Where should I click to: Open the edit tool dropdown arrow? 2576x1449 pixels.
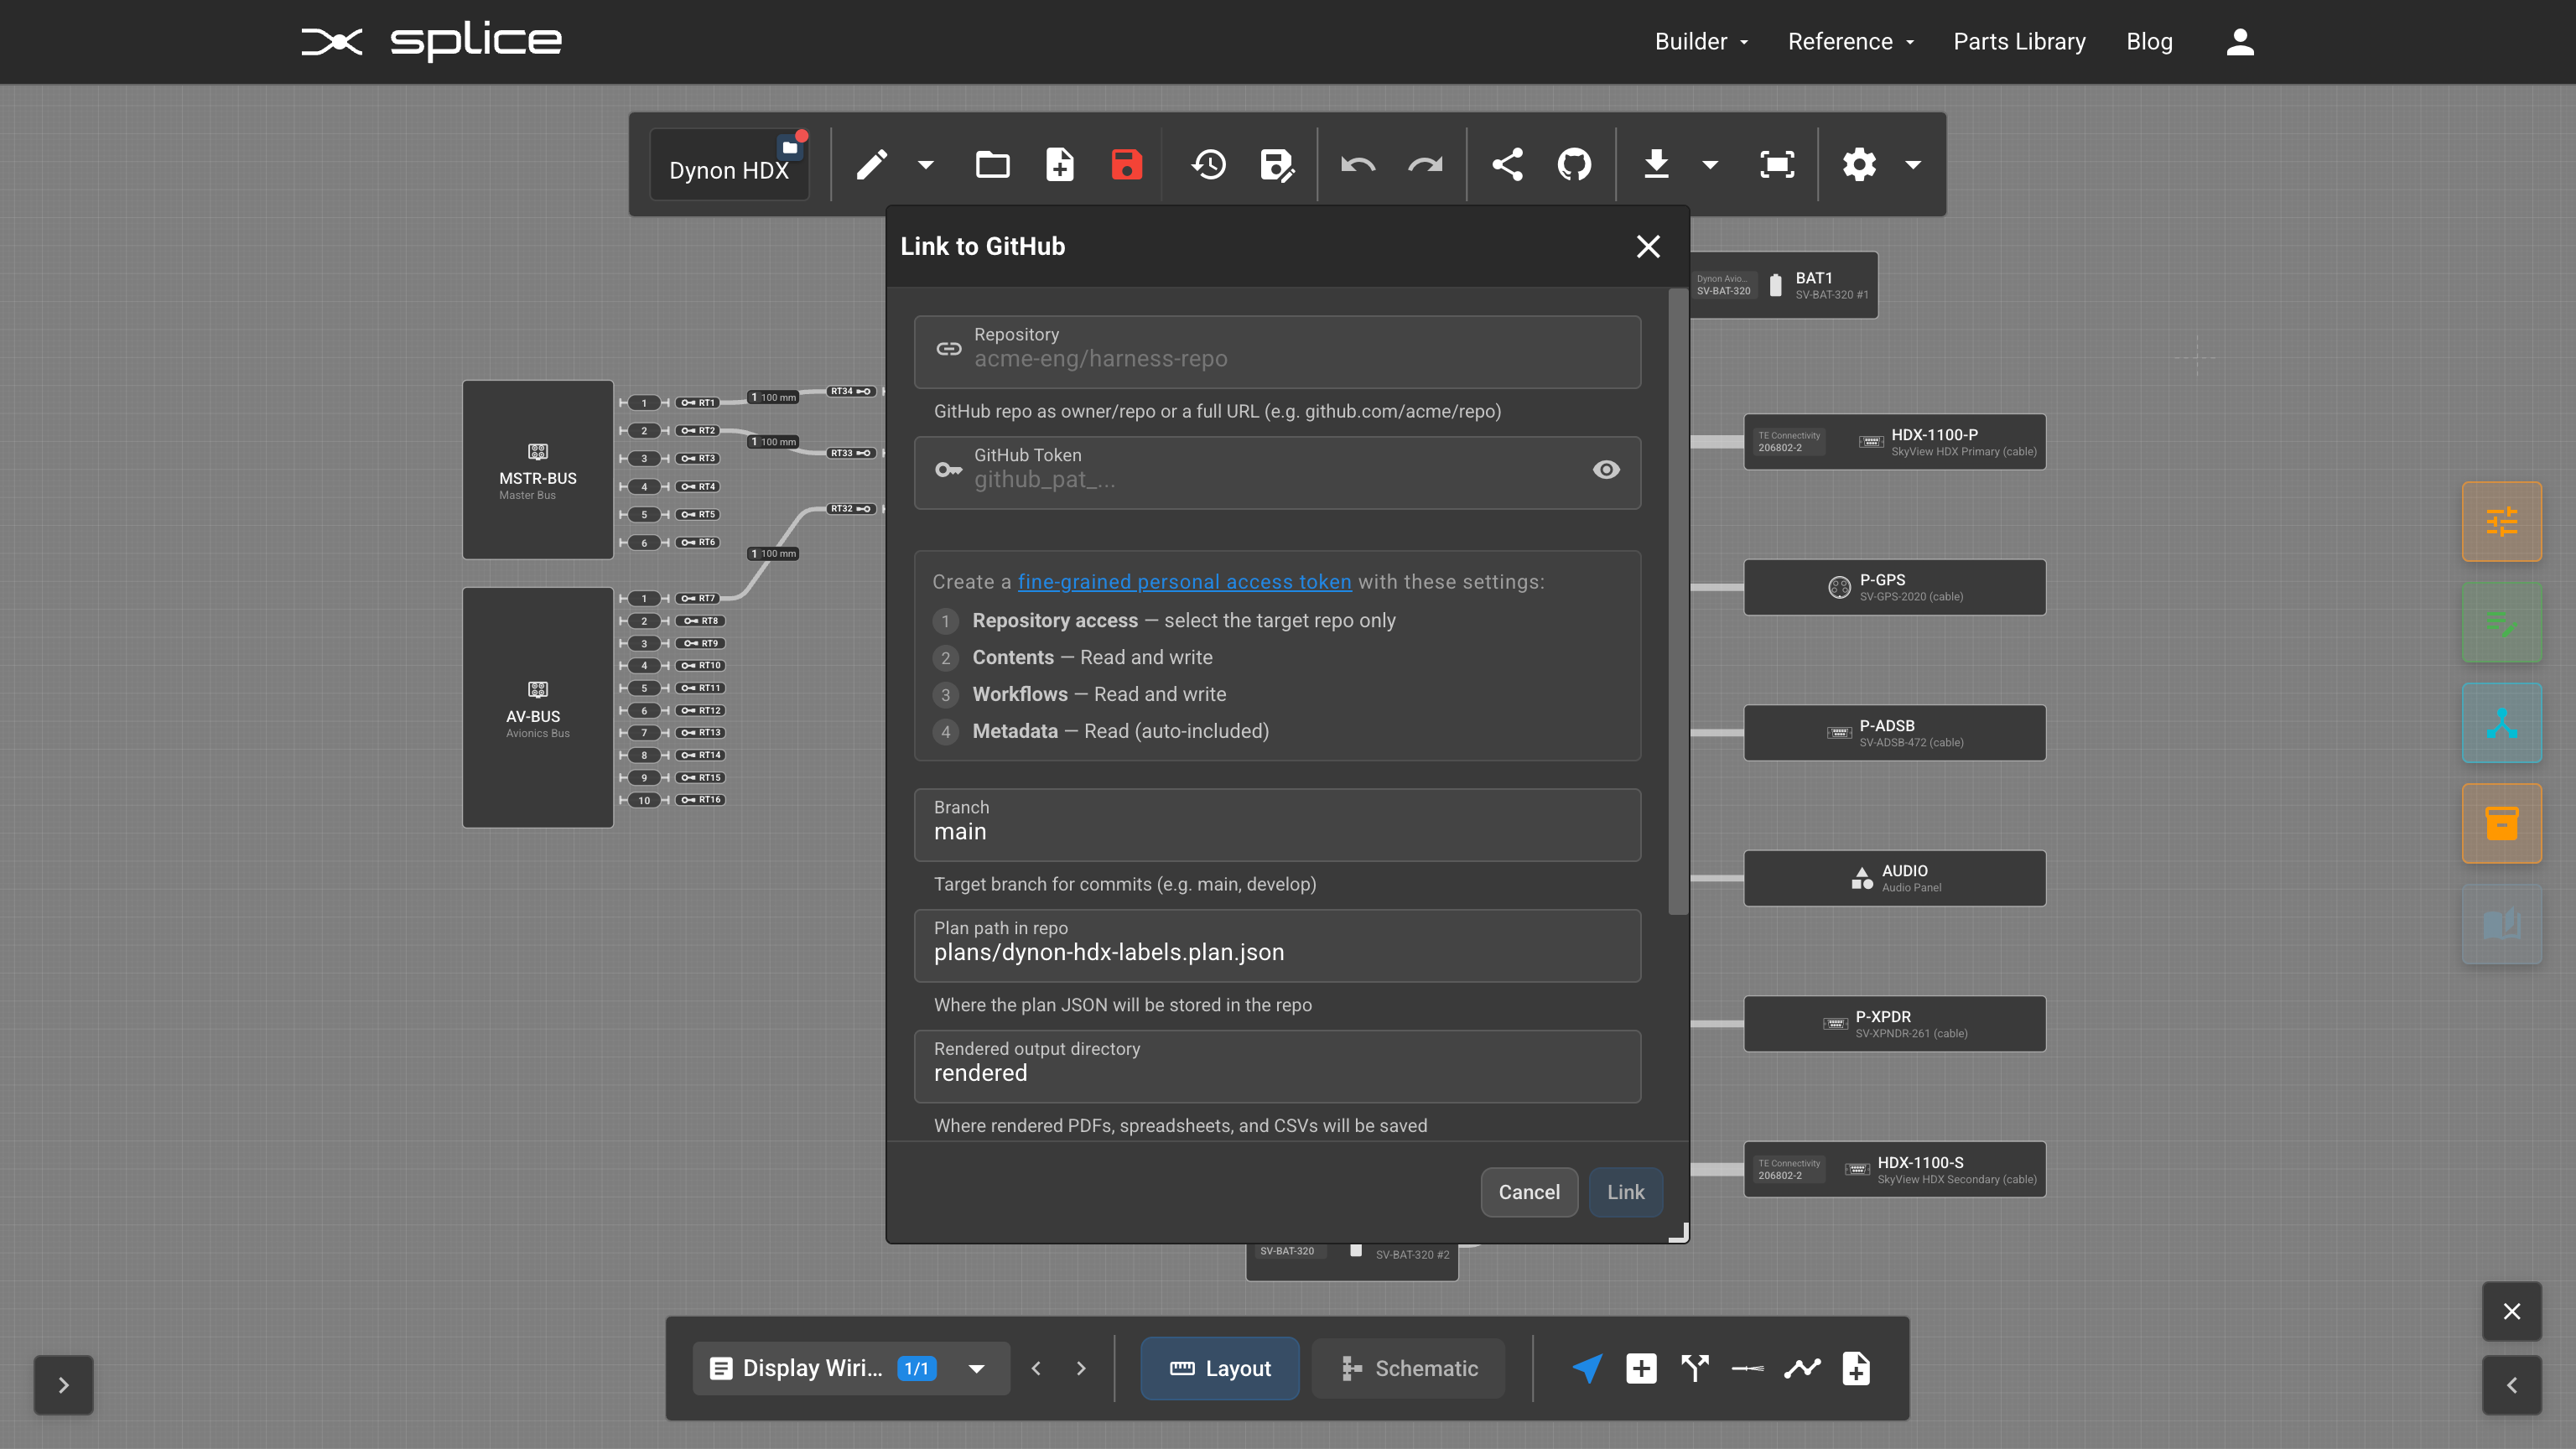pos(926,165)
